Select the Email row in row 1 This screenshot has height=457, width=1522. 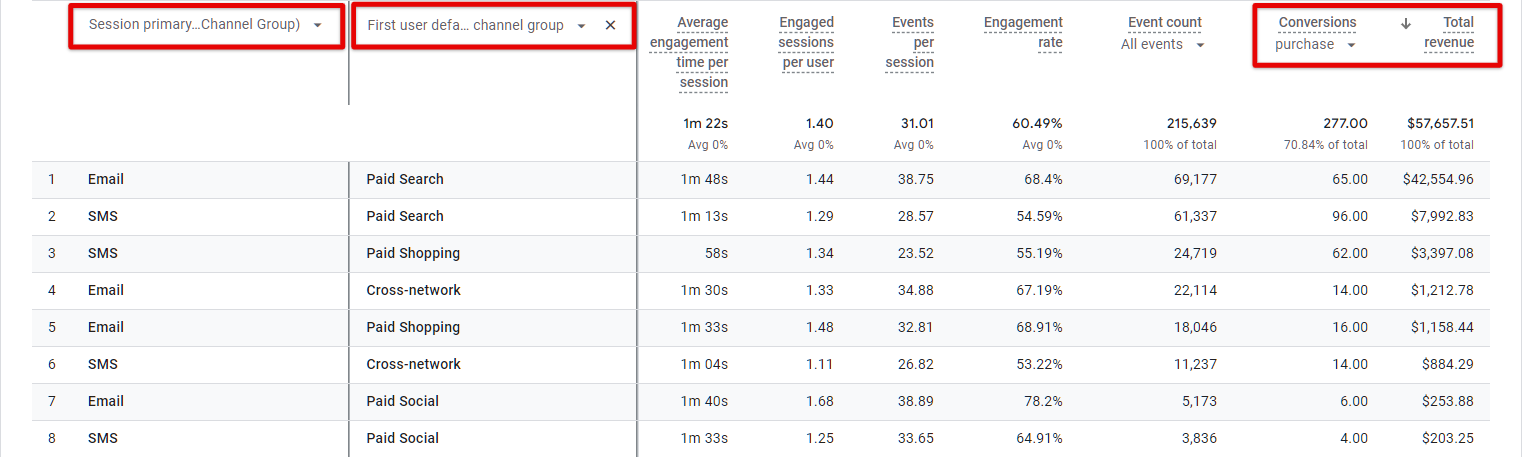coord(106,180)
